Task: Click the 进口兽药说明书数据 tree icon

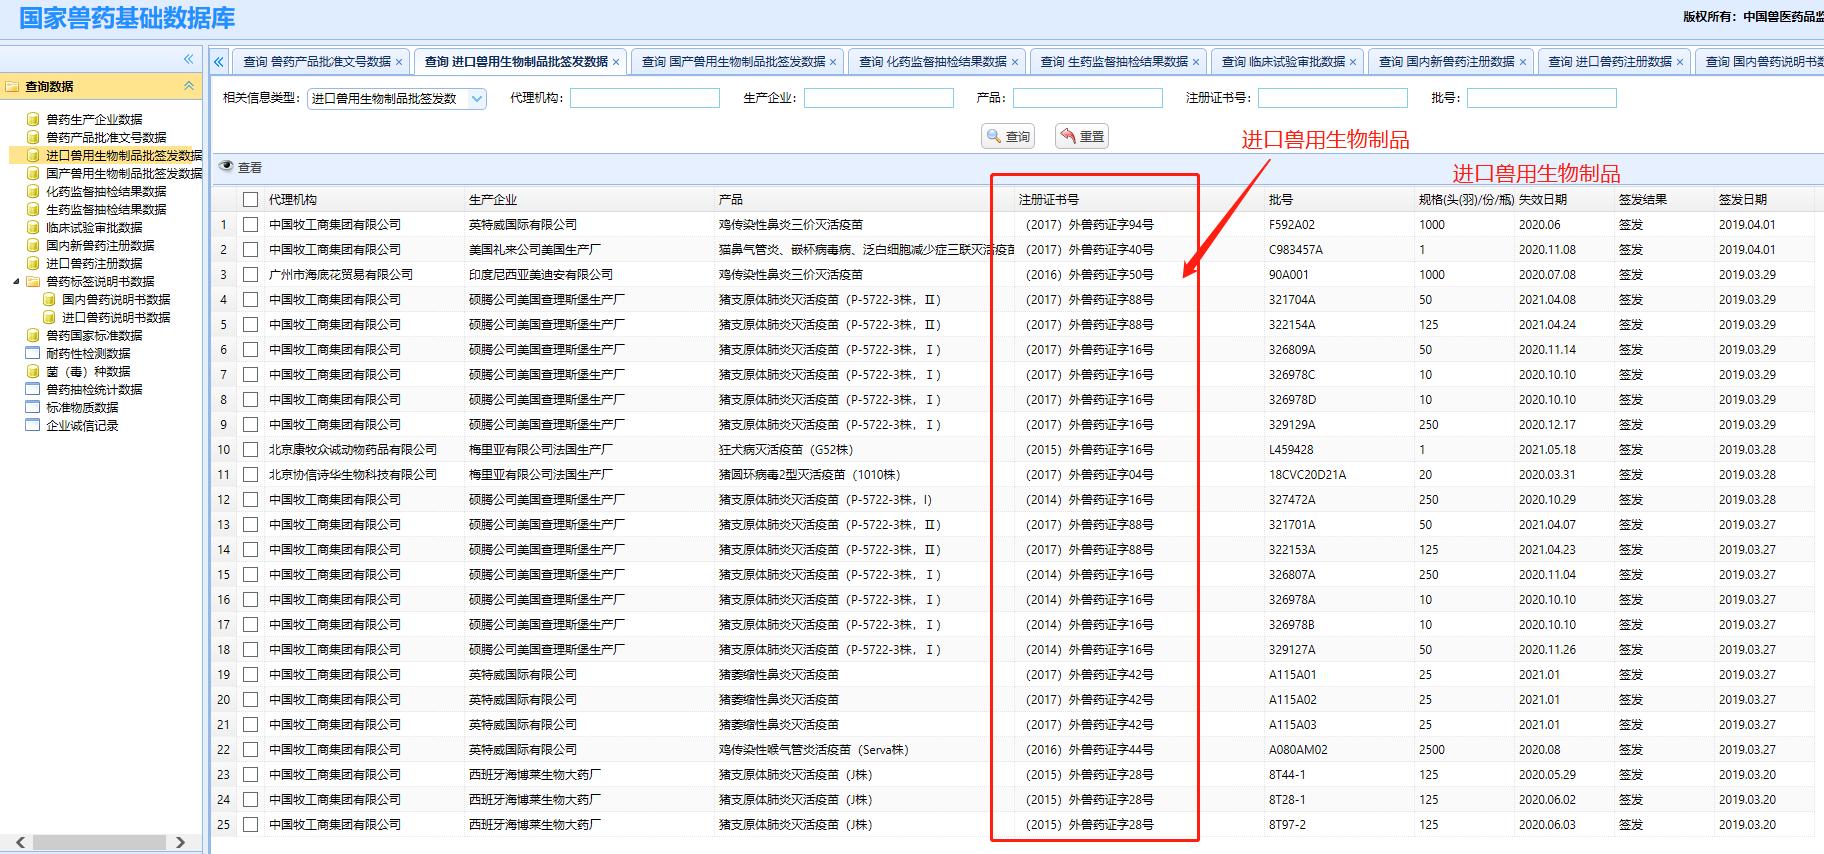Action: tap(49, 317)
